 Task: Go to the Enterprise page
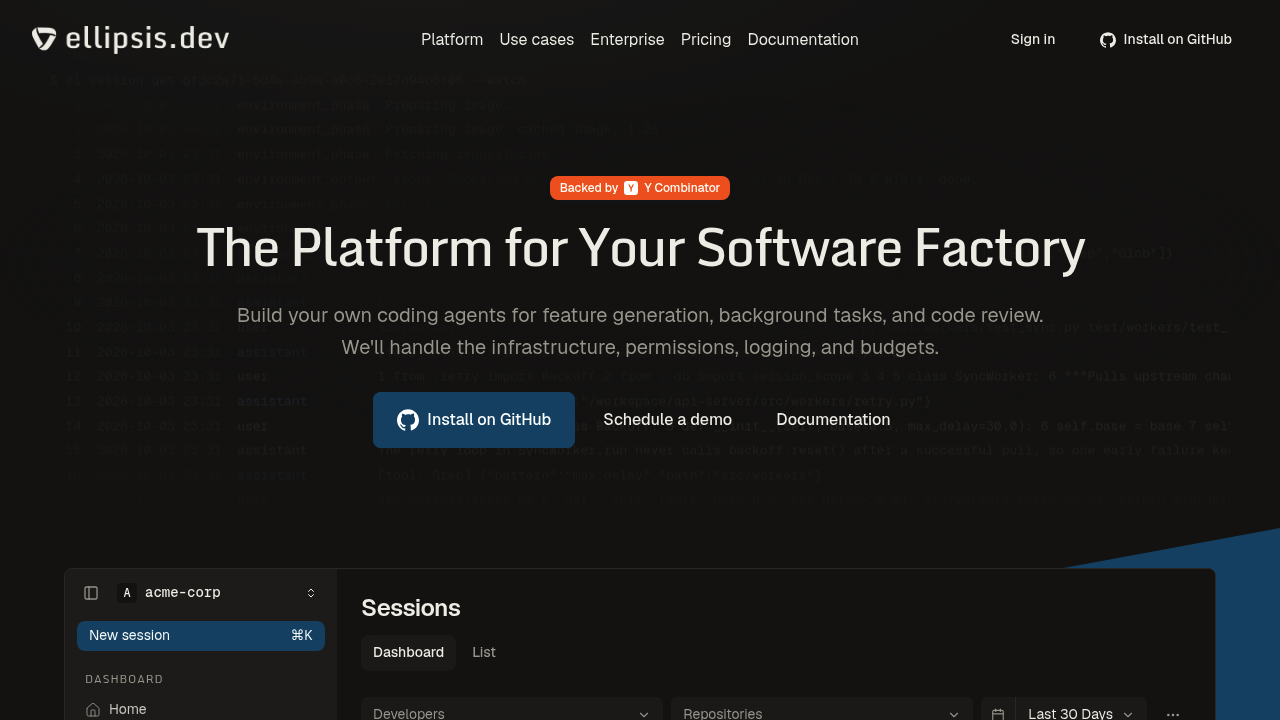627,39
